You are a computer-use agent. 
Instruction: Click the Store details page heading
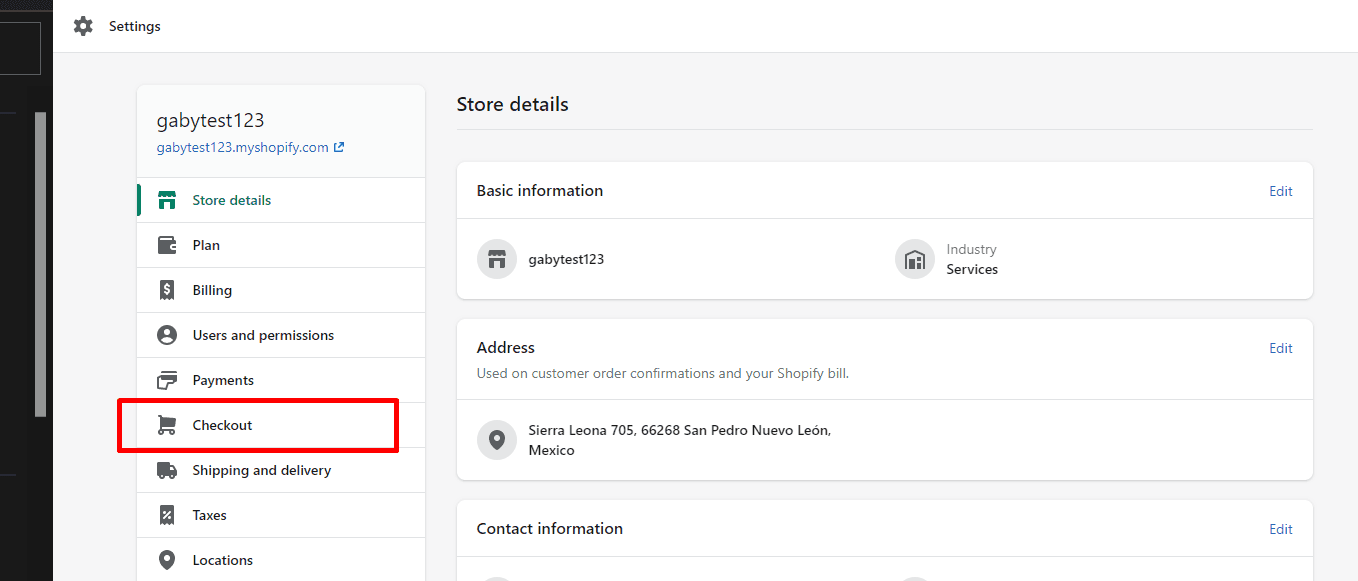(513, 104)
